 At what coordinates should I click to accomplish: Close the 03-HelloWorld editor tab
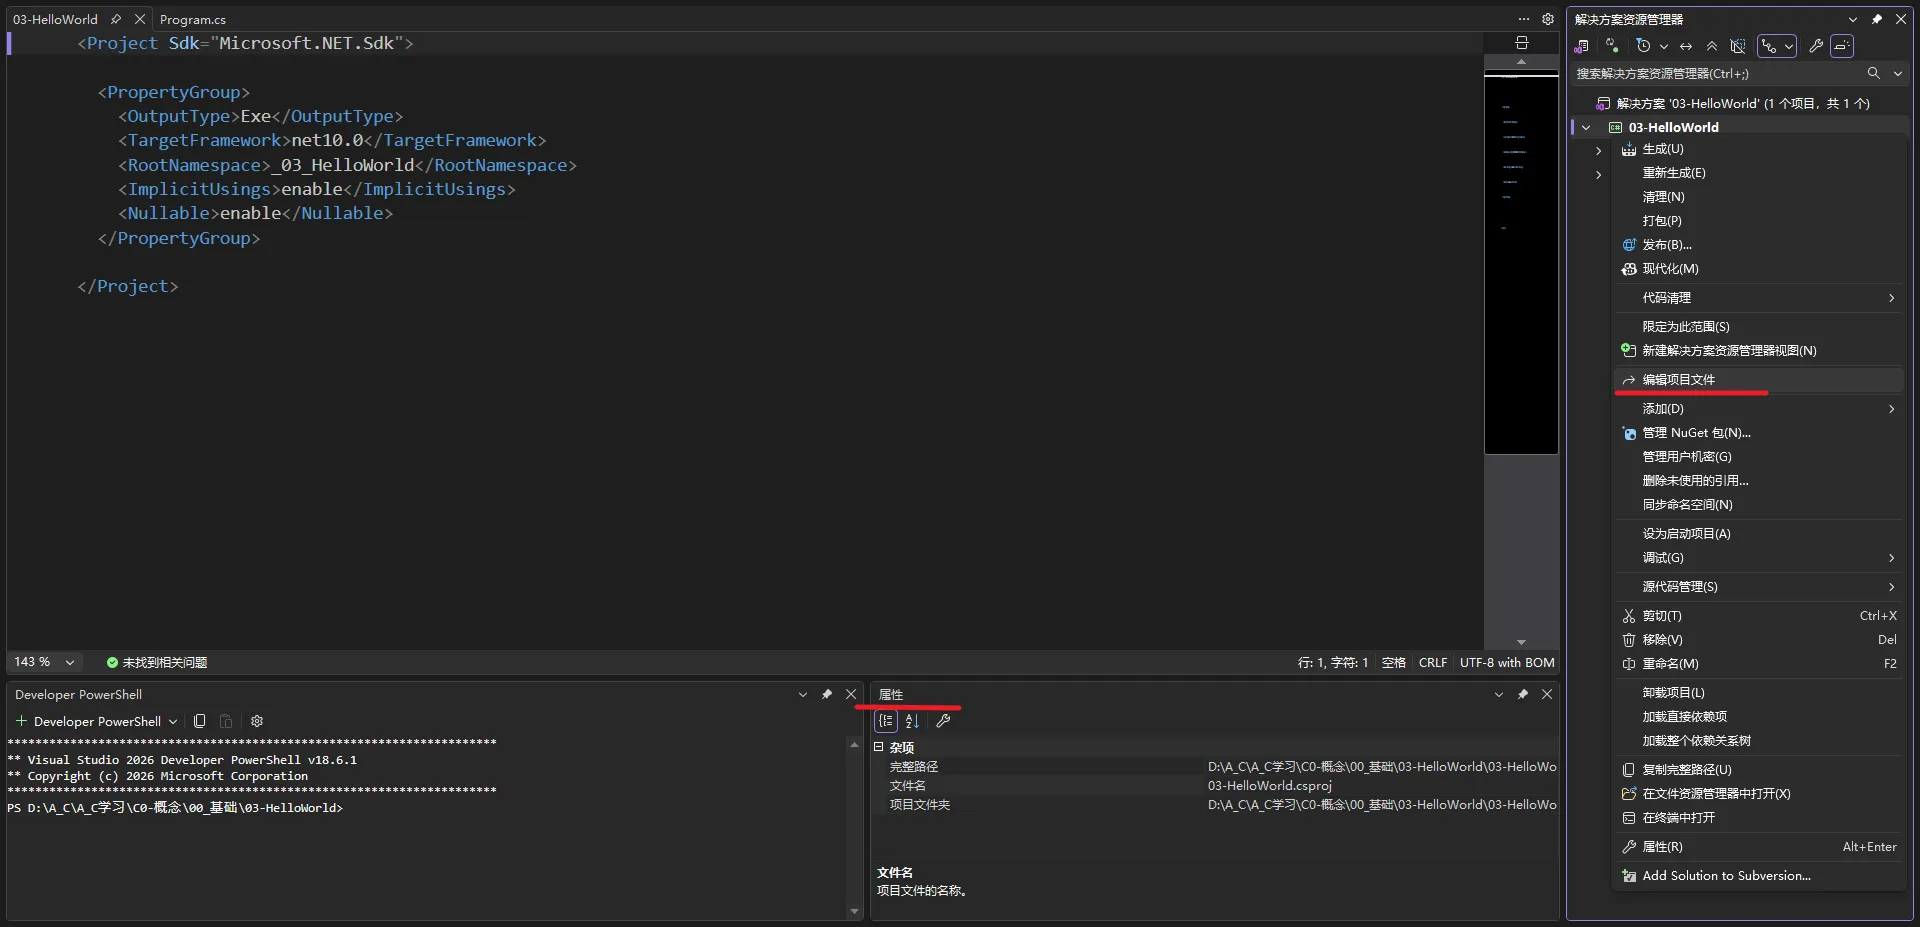click(140, 19)
